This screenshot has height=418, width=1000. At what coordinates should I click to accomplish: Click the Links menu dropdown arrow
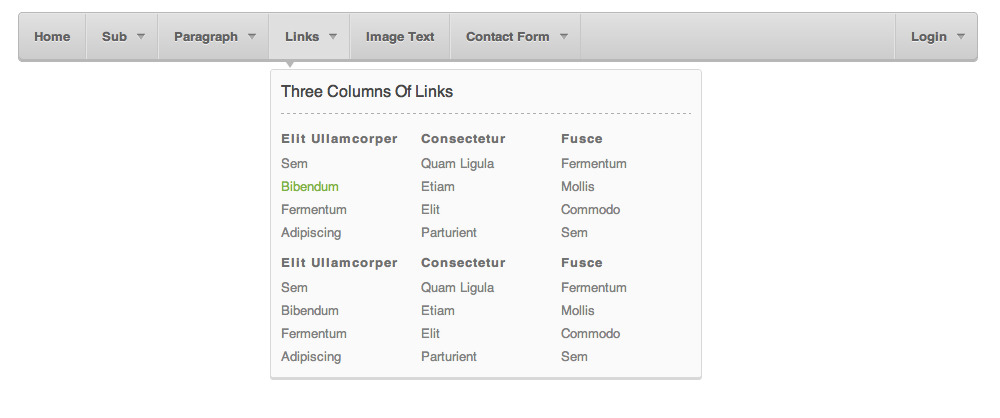(333, 36)
